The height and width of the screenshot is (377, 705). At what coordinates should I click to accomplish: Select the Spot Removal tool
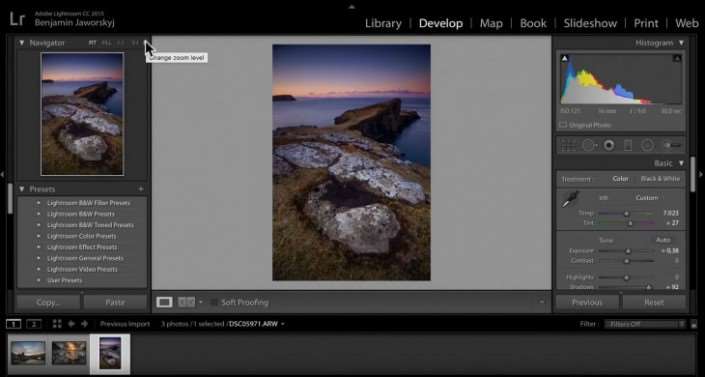pyautogui.click(x=589, y=145)
